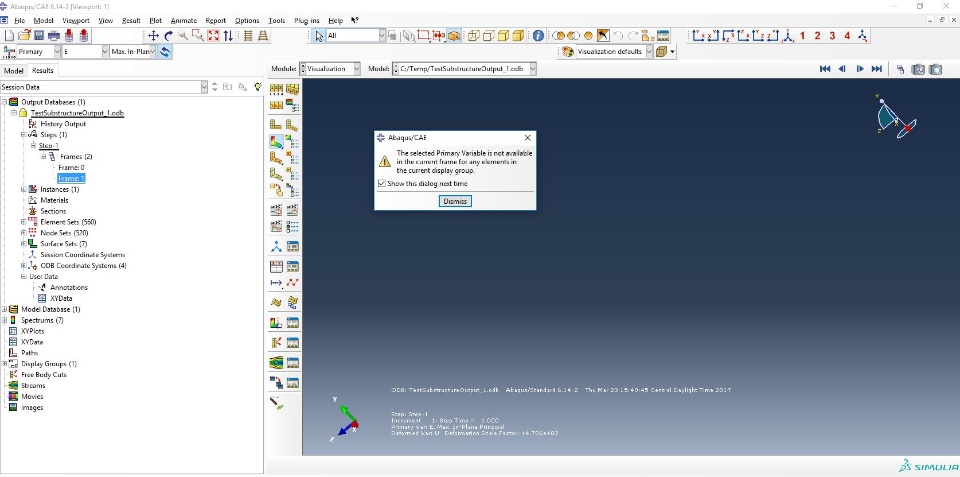The height and width of the screenshot is (477, 960).
Task: Open the File menu
Action: [x=19, y=20]
